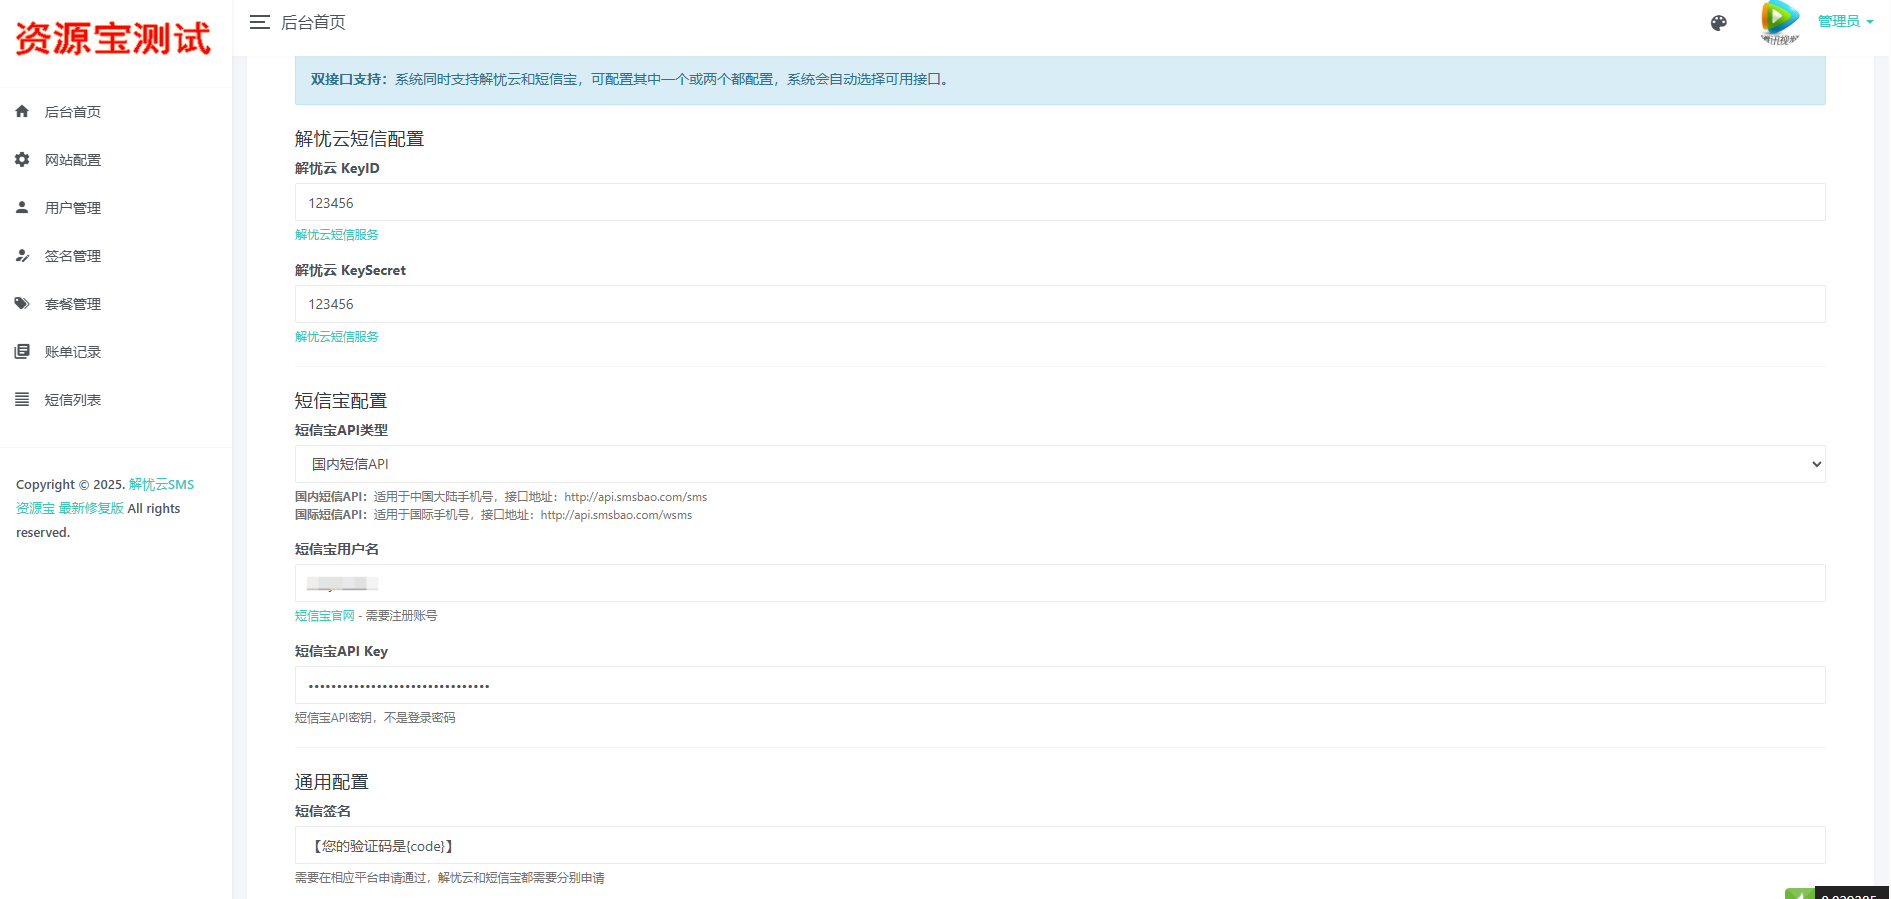
Task: Click into the 短信宝用户名 field
Action: [x=1060, y=583]
